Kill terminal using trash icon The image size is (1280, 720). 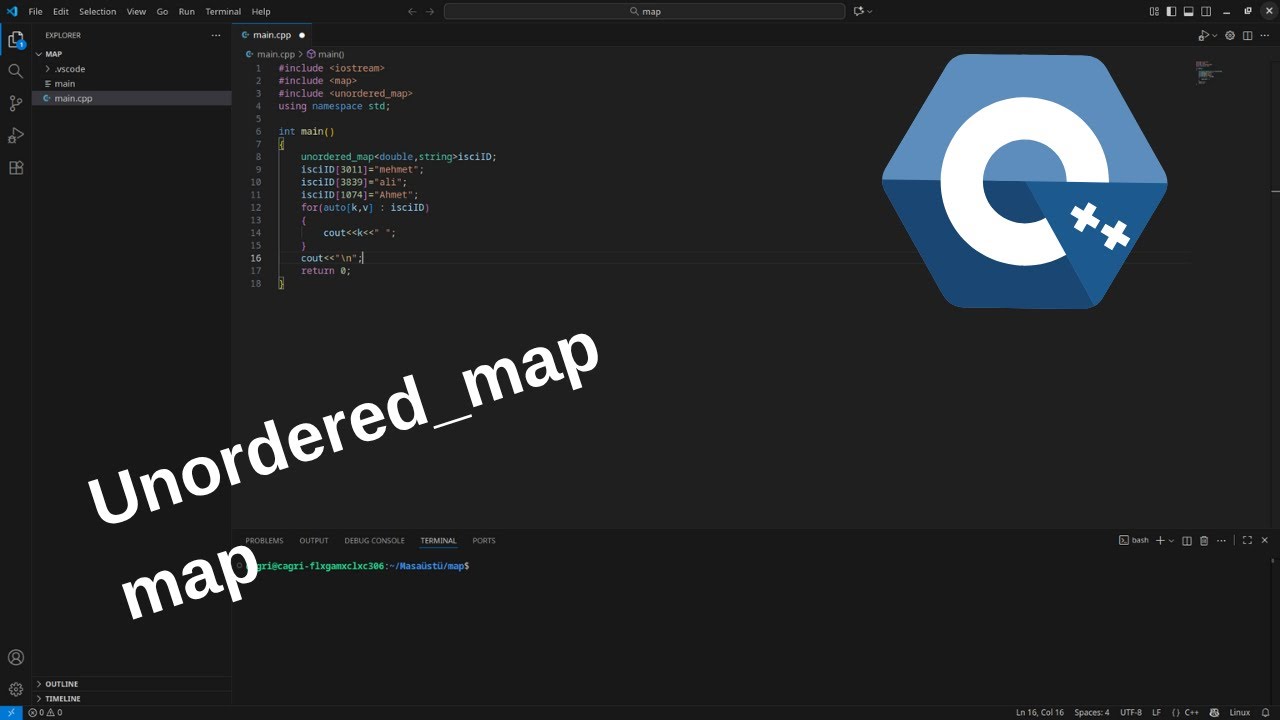[1204, 540]
